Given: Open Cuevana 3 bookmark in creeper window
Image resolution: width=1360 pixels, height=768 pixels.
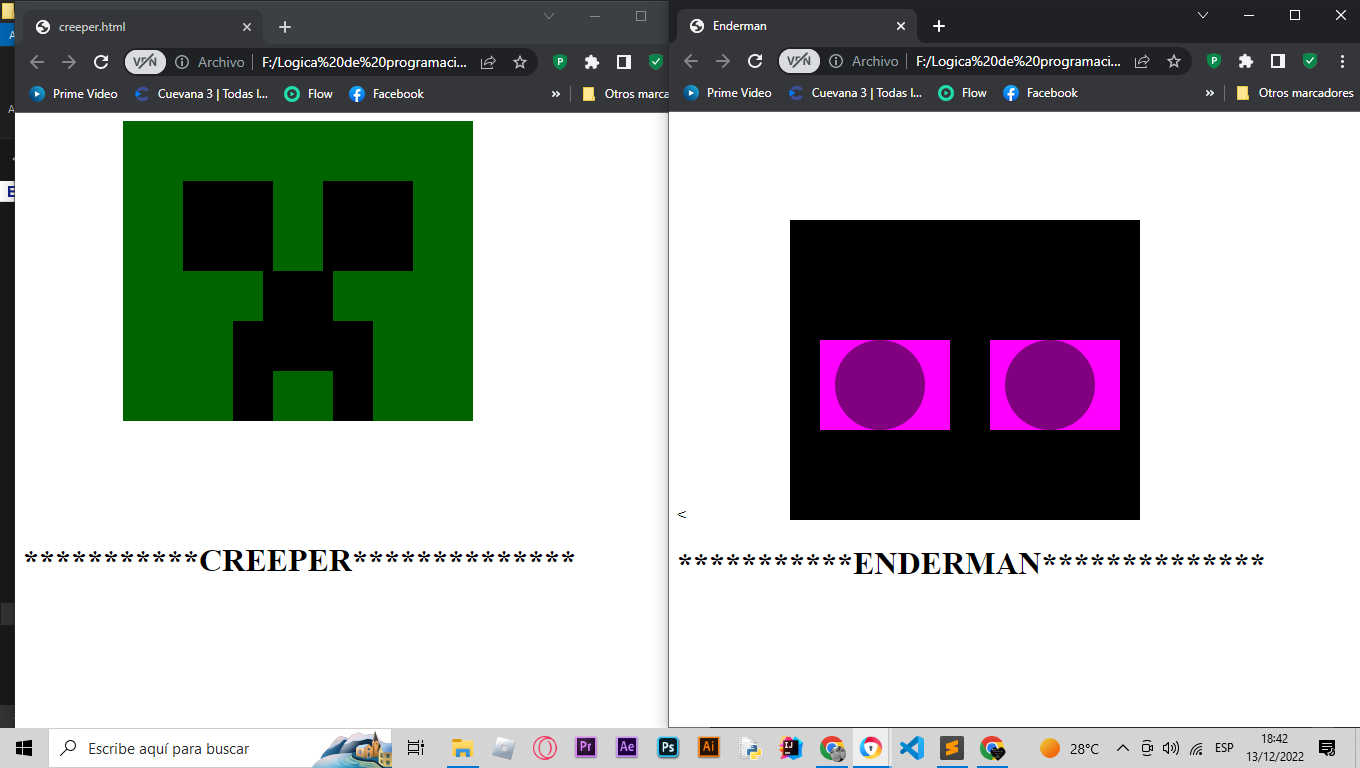Looking at the screenshot, I should 201,94.
